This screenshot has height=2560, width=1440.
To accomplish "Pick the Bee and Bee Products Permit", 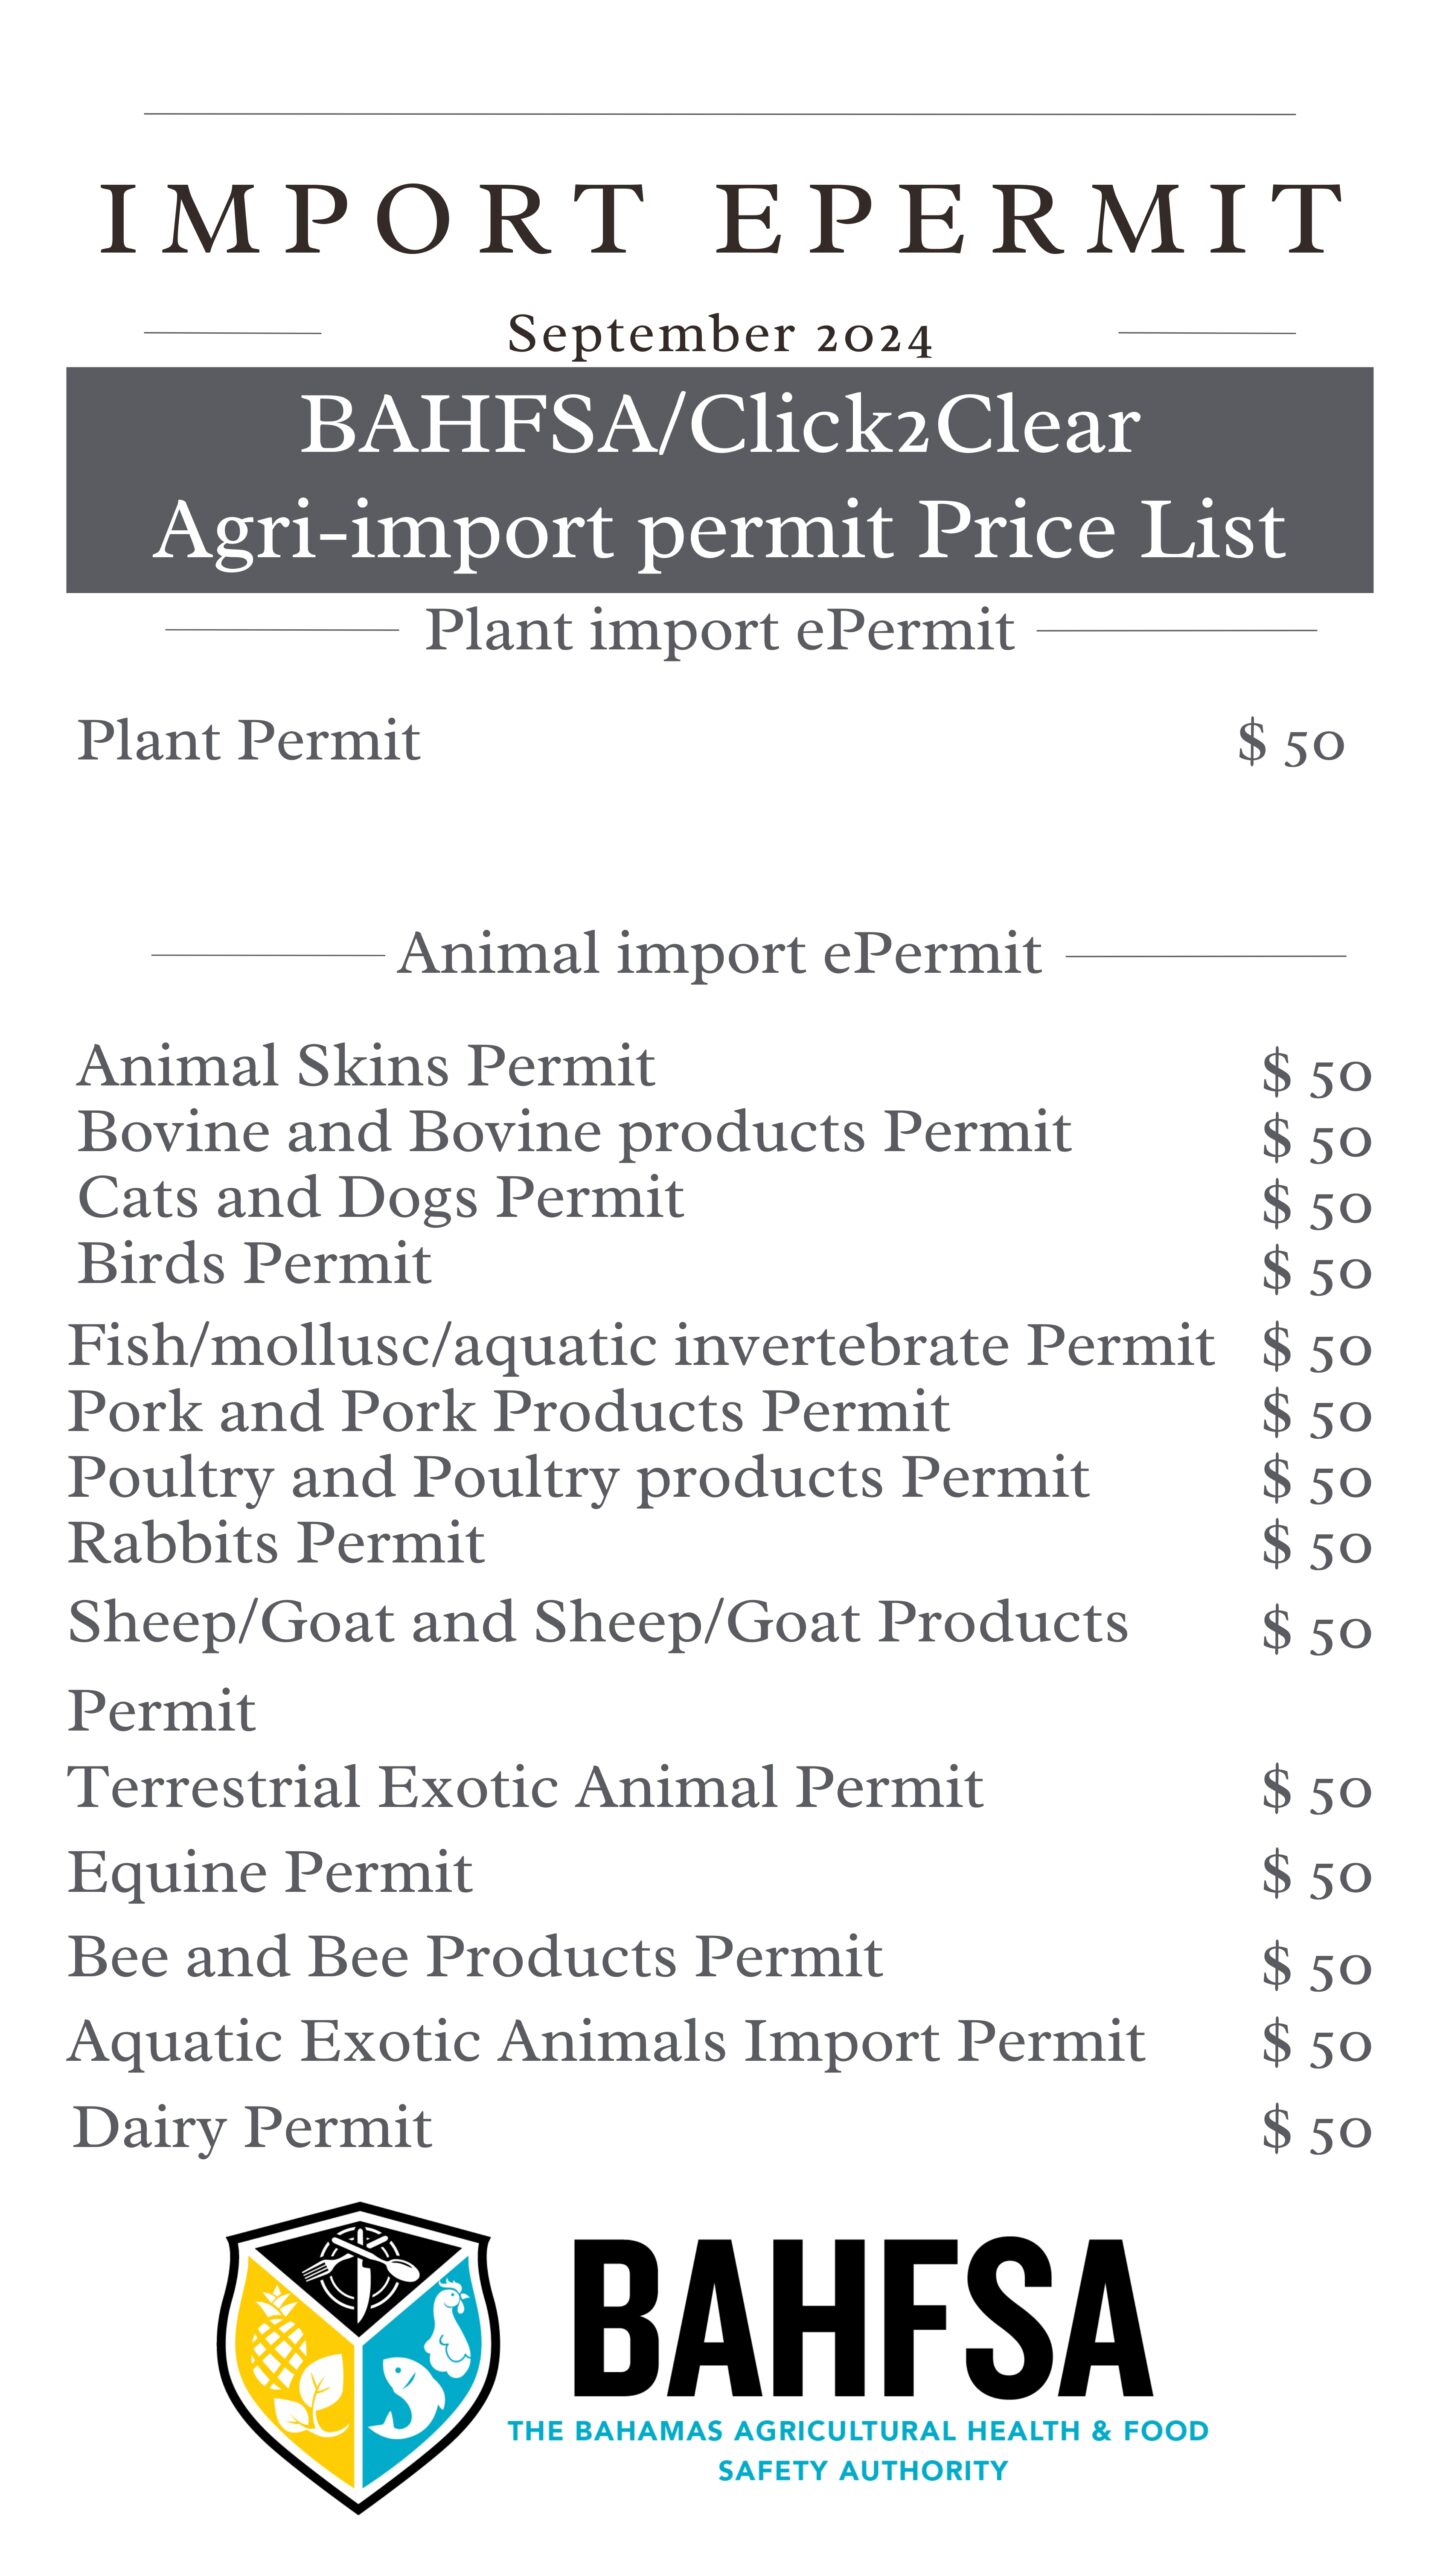I will pos(476,1957).
